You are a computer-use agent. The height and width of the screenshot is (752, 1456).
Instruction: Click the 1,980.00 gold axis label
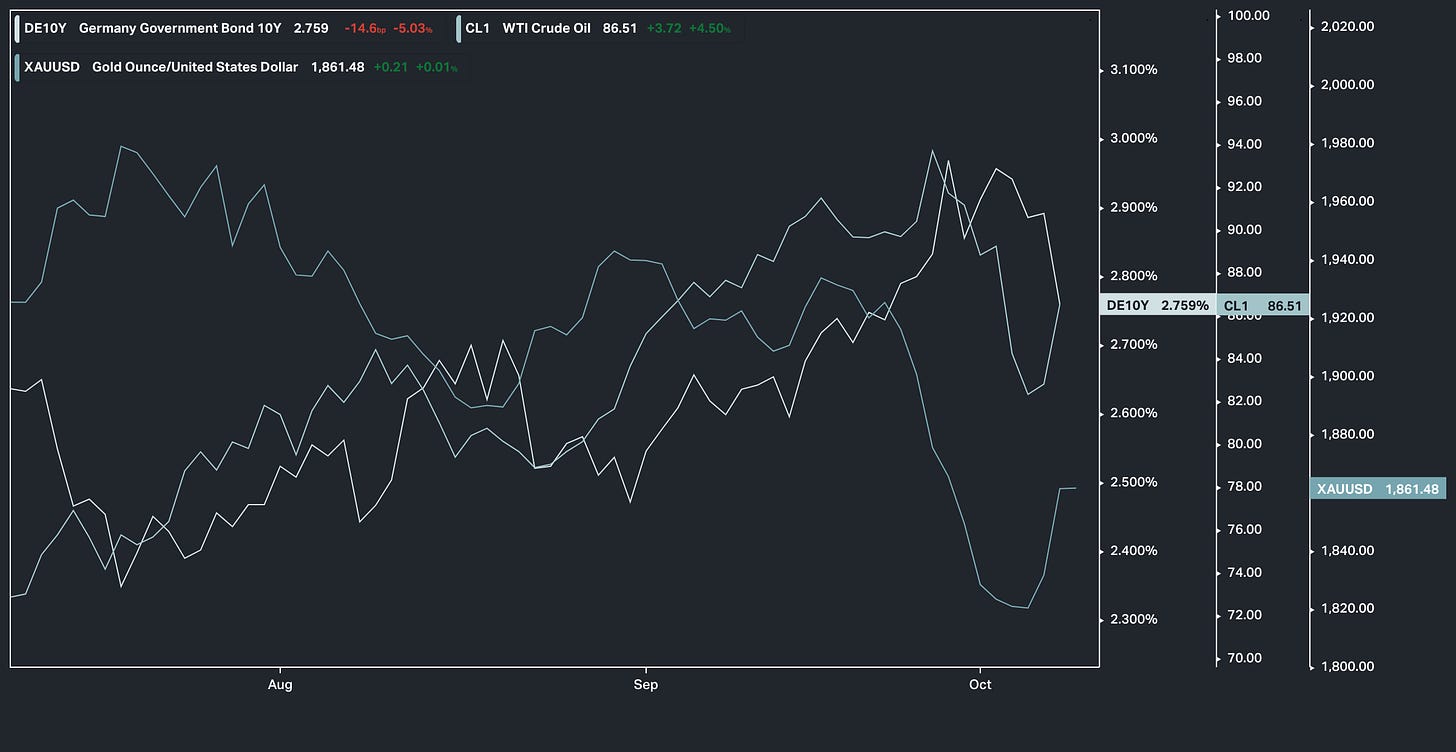pyautogui.click(x=1348, y=143)
